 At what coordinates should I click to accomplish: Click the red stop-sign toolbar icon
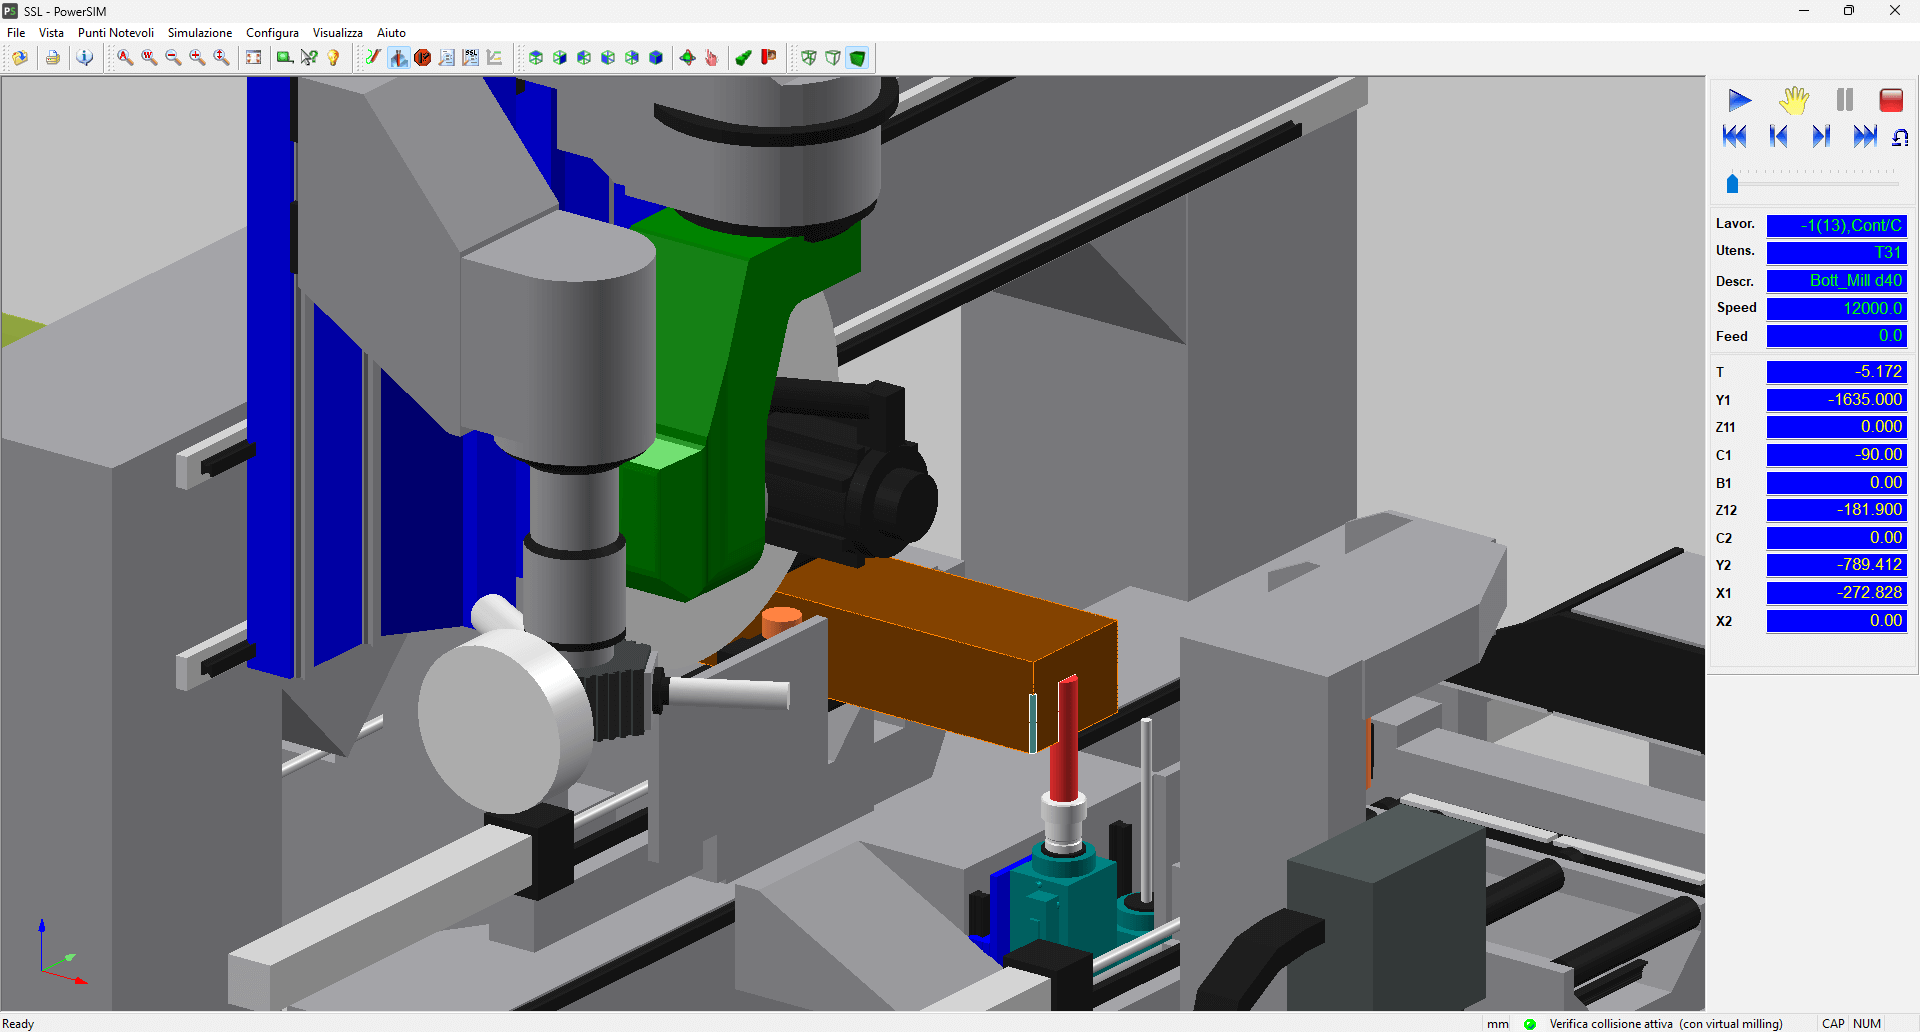[x=423, y=58]
